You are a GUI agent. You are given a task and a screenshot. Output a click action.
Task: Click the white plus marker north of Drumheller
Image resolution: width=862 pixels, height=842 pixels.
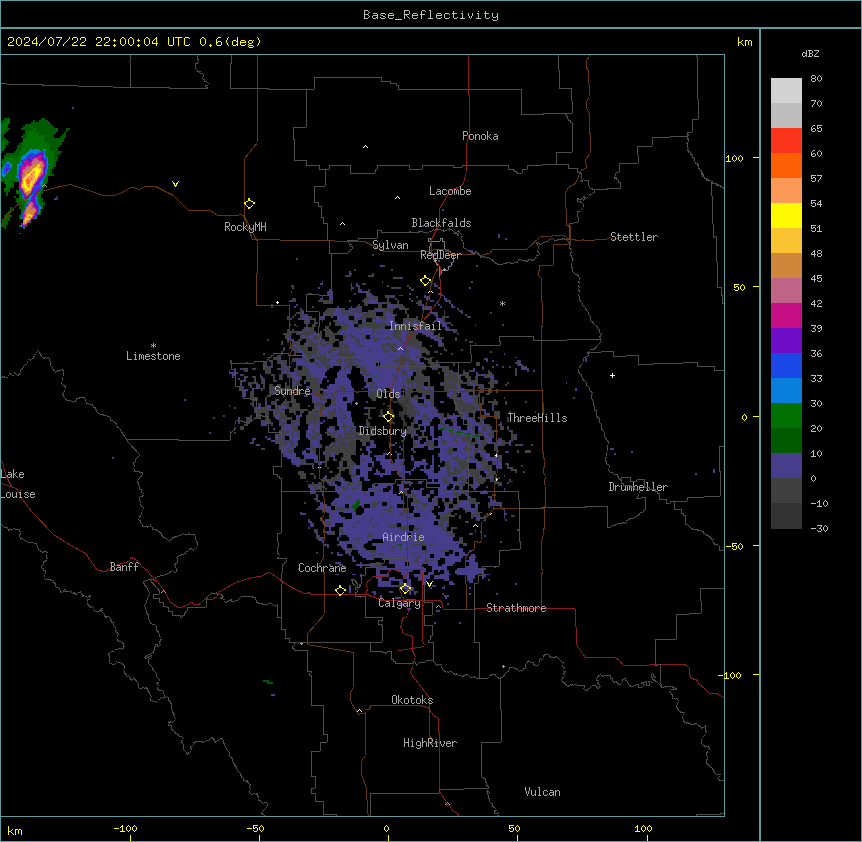612,375
